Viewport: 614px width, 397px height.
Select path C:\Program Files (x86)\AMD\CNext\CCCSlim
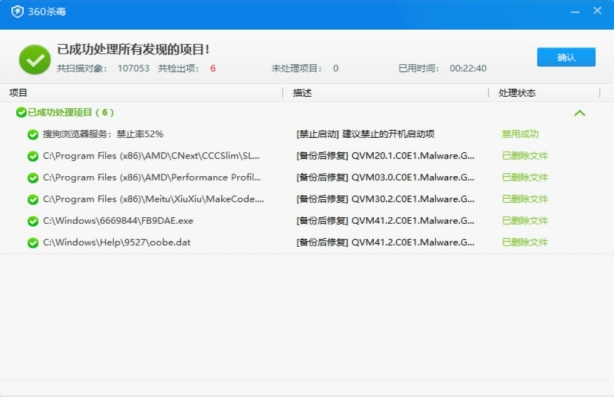(151, 156)
